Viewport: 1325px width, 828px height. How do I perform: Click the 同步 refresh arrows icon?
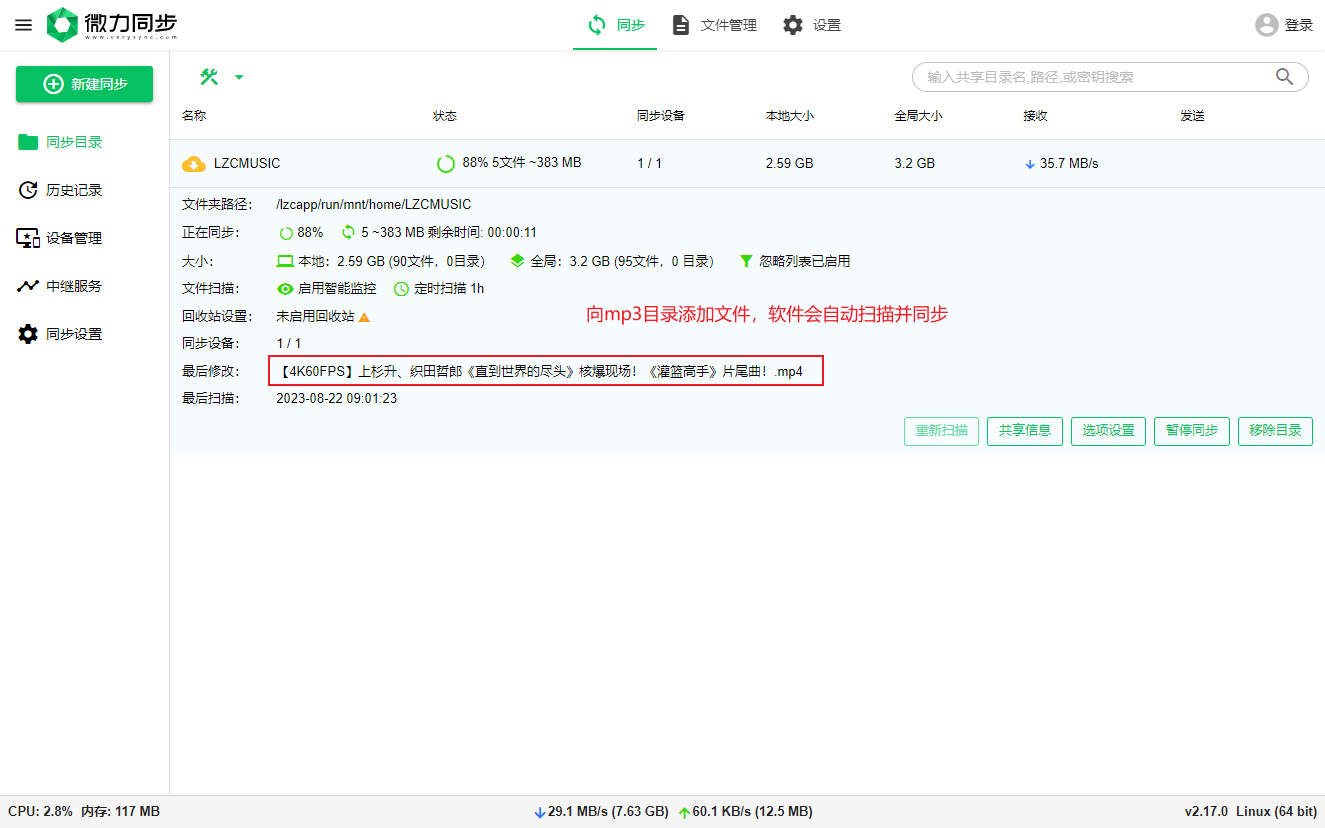[x=597, y=25]
